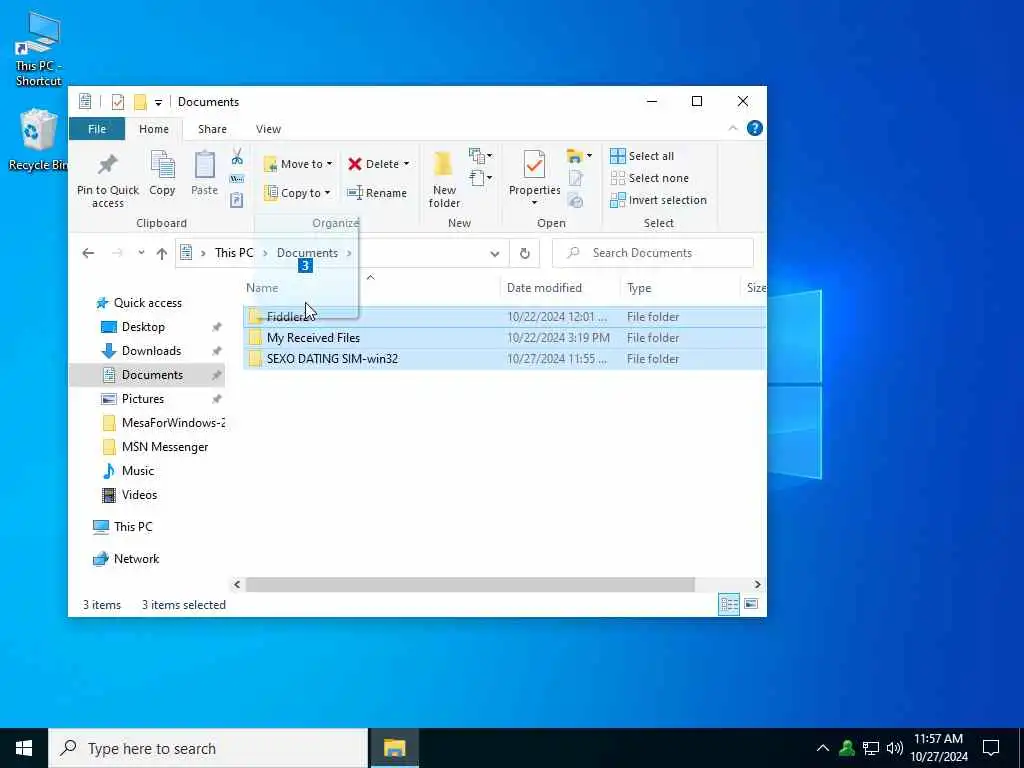This screenshot has height=768, width=1024.
Task: Open the File menu
Action: (97, 129)
